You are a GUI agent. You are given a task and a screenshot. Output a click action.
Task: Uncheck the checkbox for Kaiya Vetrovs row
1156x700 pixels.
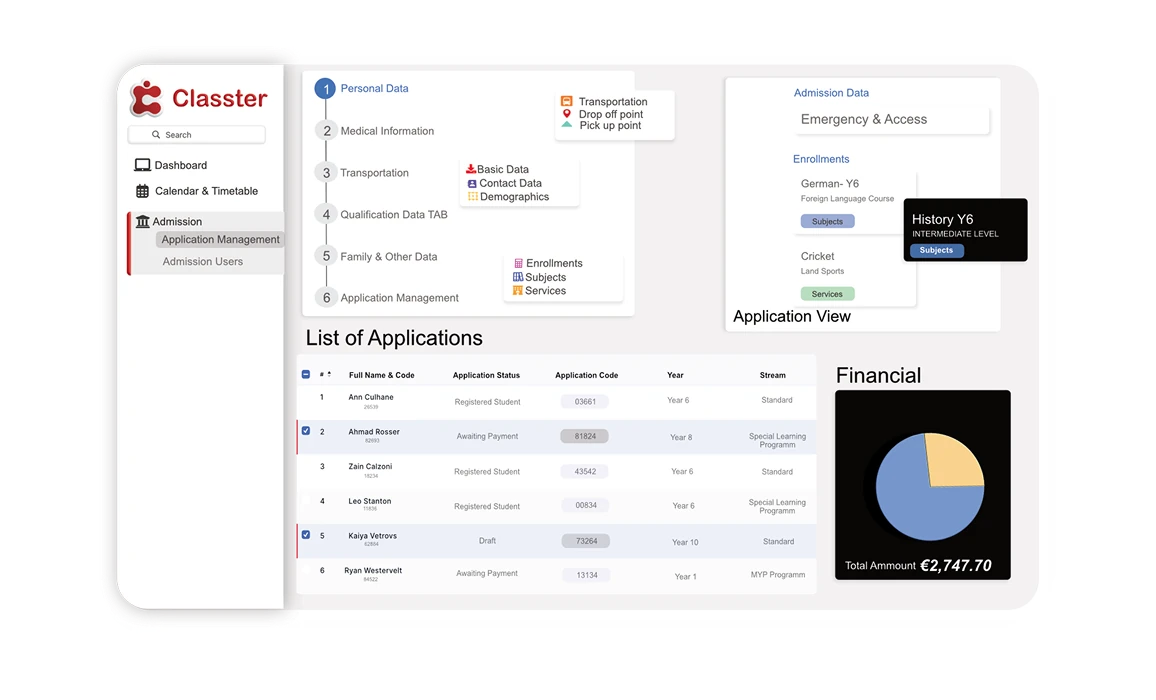pos(306,535)
